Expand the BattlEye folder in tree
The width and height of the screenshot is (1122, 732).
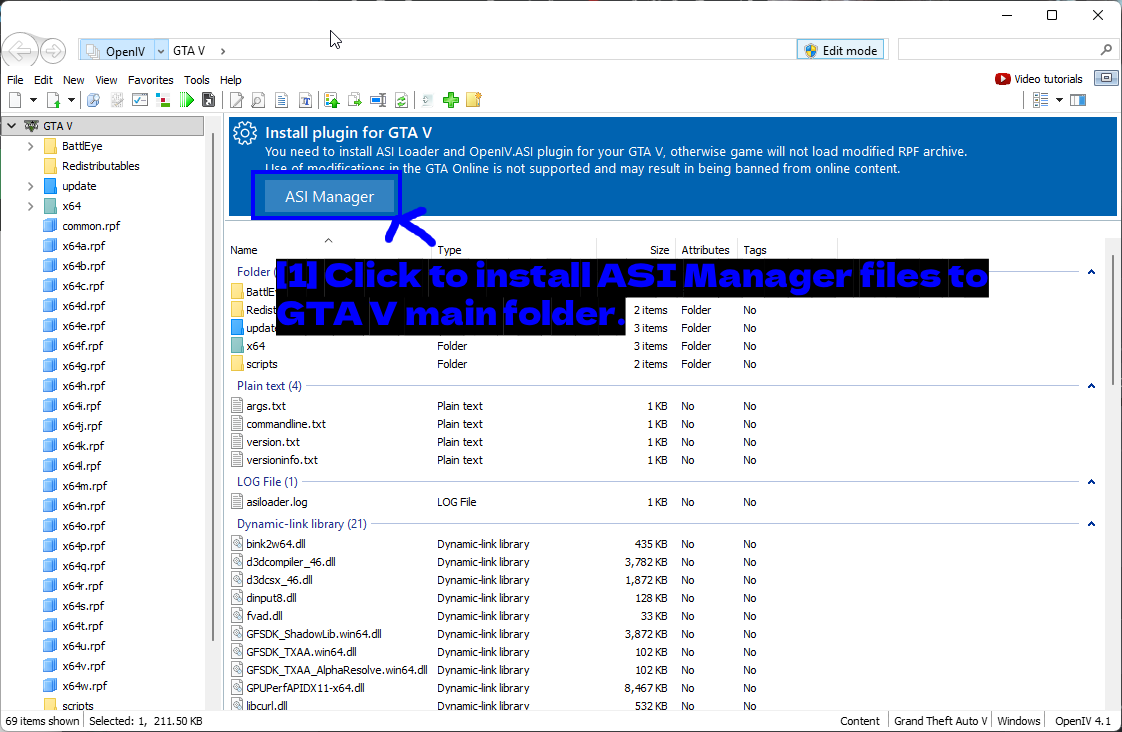pyautogui.click(x=30, y=146)
